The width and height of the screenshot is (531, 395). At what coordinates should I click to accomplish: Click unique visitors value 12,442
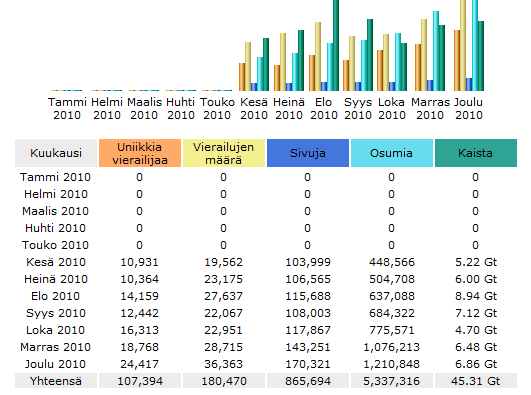(x=140, y=313)
